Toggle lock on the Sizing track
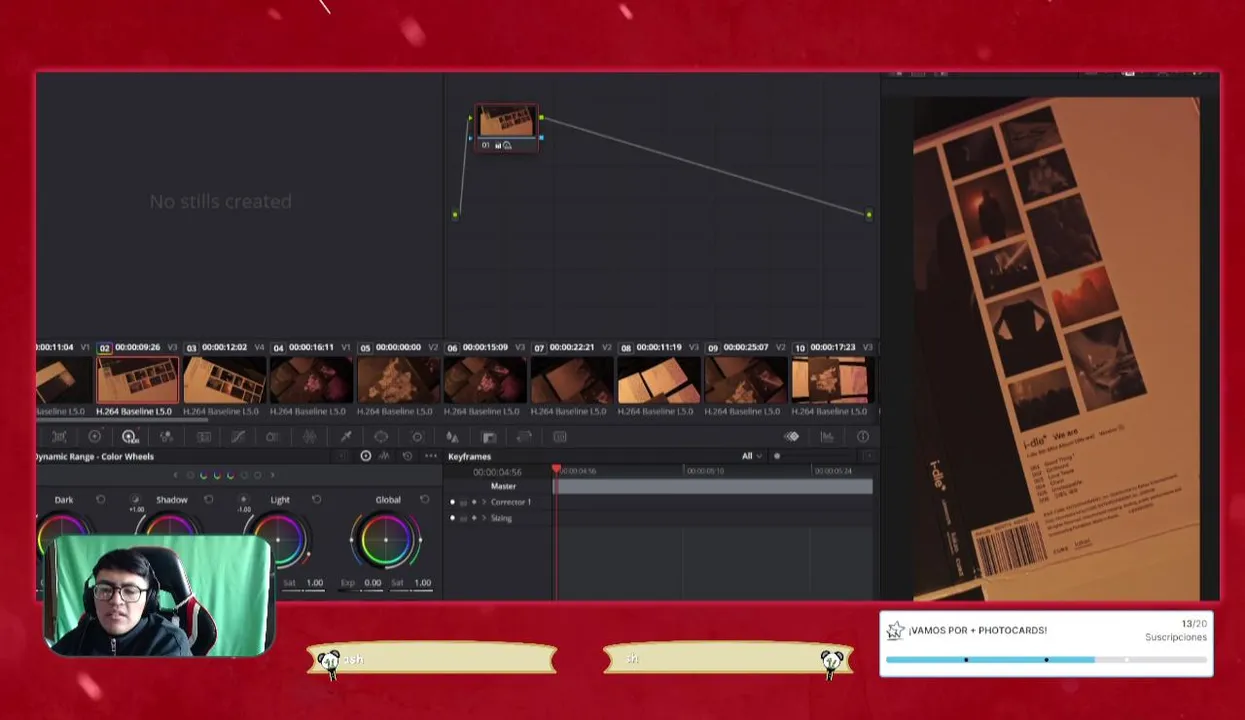Image resolution: width=1245 pixels, height=720 pixels. (x=463, y=518)
